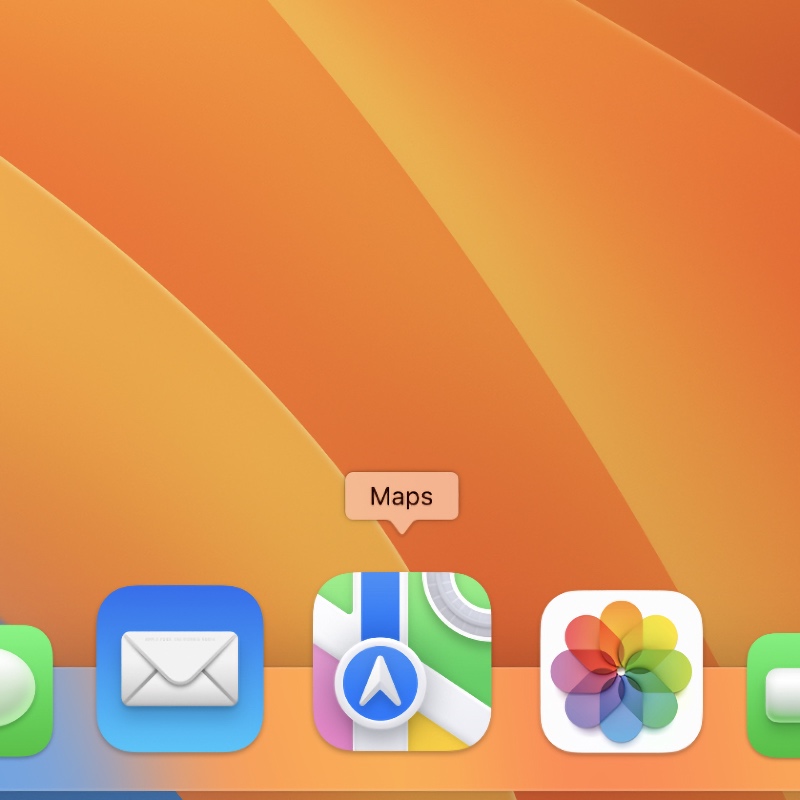Click the "Maps" tooltip label
Screen dimensions: 800x800
pos(401,496)
